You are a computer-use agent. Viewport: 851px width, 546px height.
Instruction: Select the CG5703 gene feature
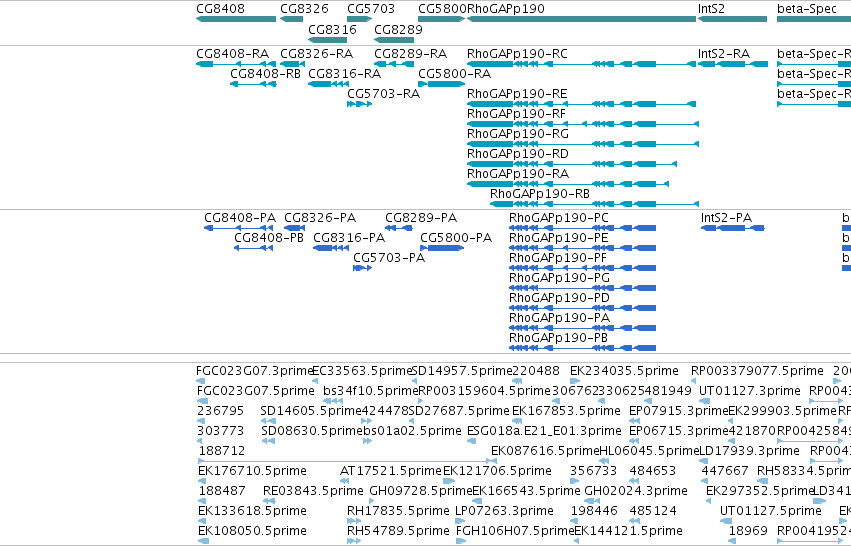[359, 19]
